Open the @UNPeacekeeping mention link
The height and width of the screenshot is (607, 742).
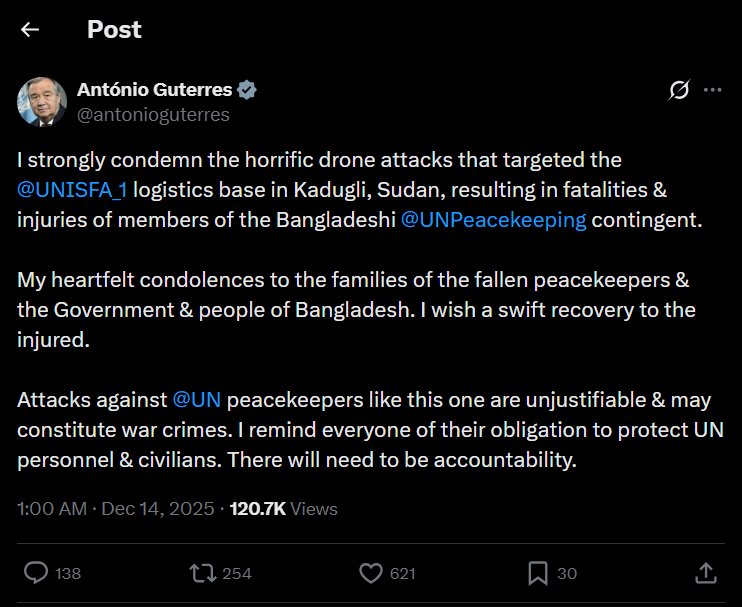click(x=493, y=219)
